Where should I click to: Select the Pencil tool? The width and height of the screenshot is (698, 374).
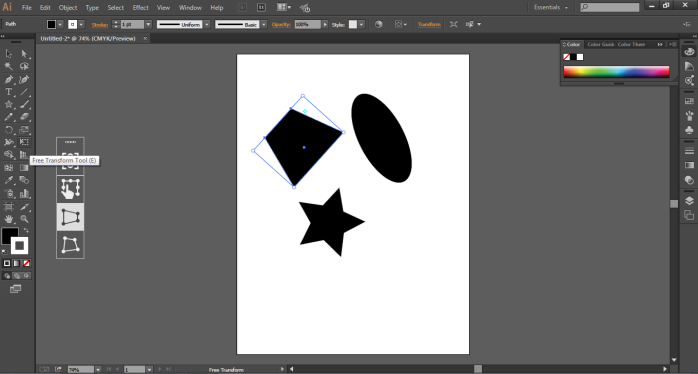click(x=8, y=117)
